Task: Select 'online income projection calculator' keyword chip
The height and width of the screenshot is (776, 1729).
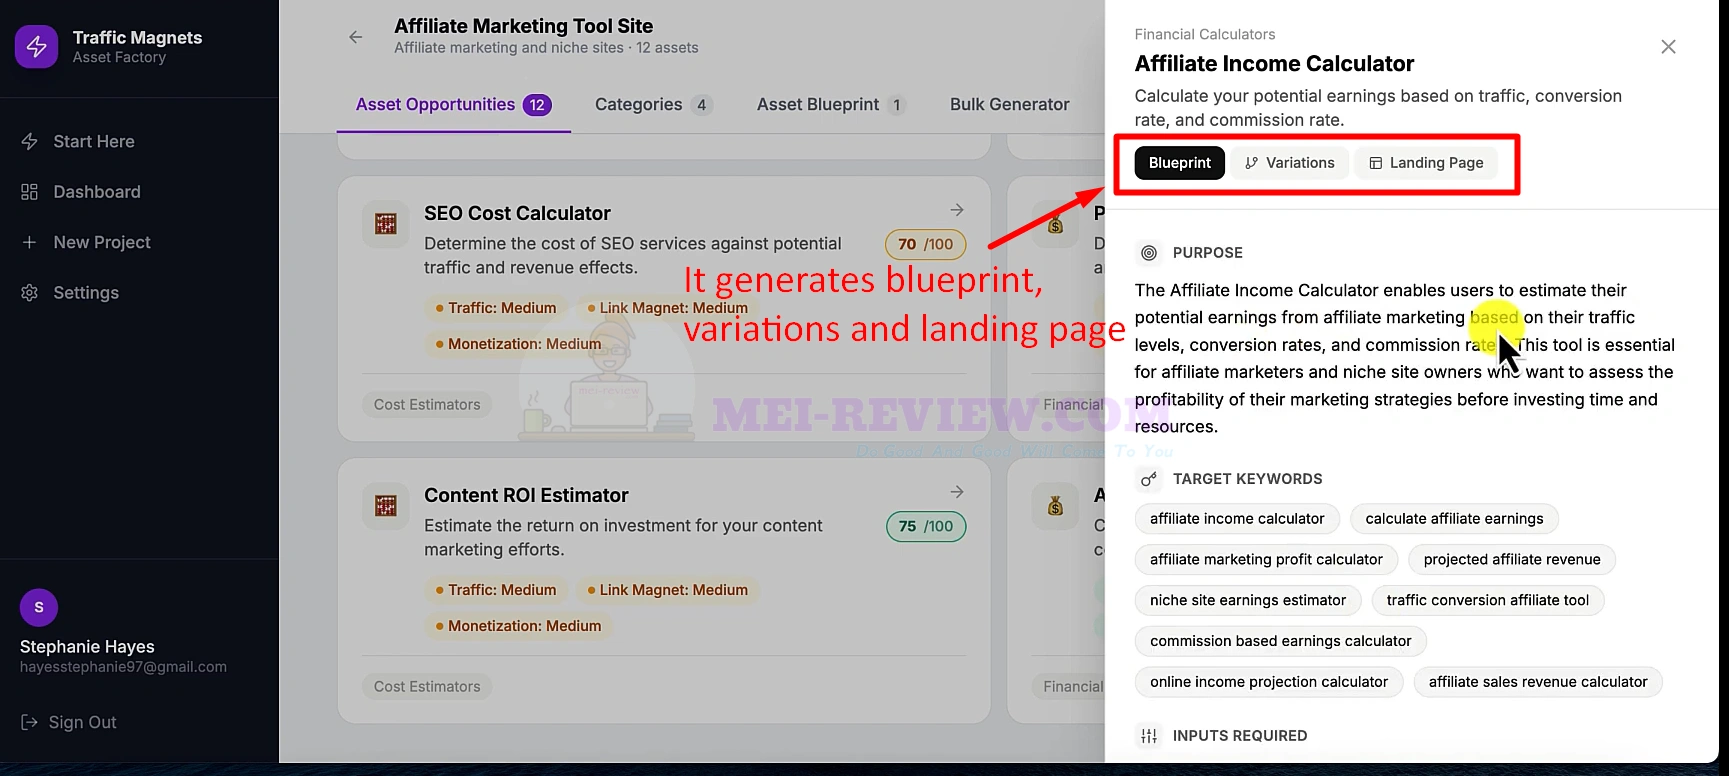Action: [x=1269, y=683]
